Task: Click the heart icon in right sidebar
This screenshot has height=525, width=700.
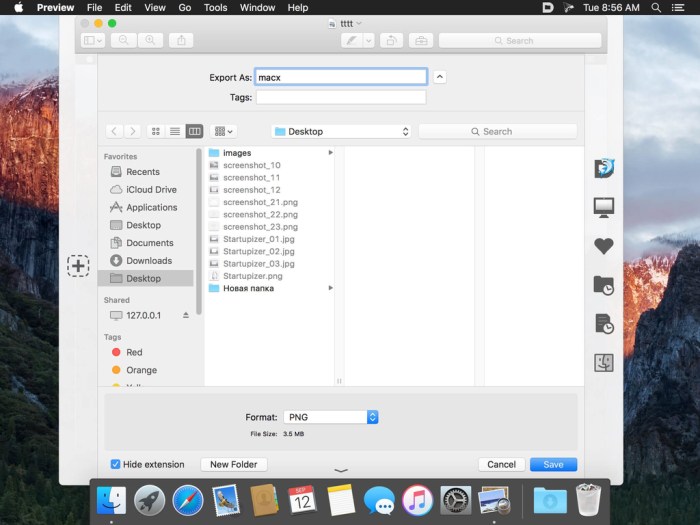Action: [603, 246]
